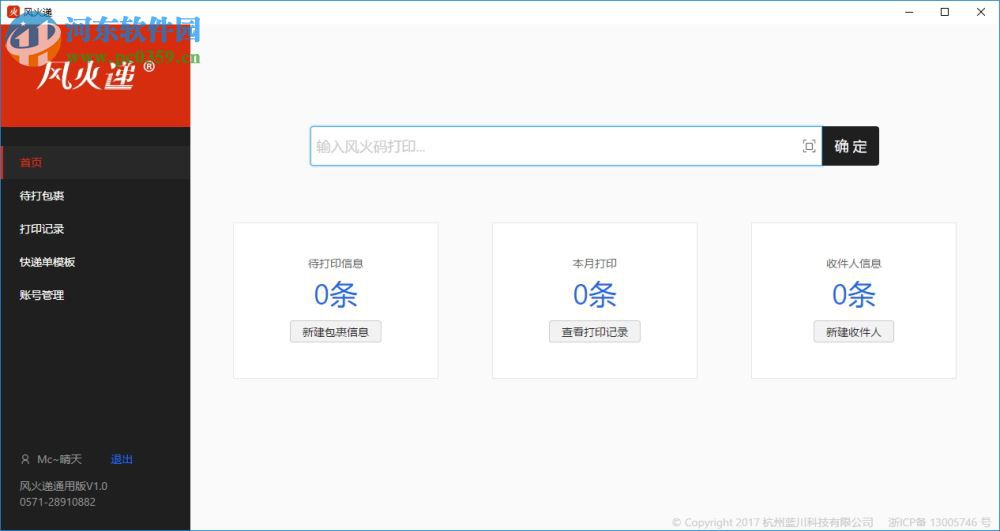Click the 风火递 app icon in title bar
This screenshot has height=531, width=1000.
pyautogui.click(x=13, y=11)
